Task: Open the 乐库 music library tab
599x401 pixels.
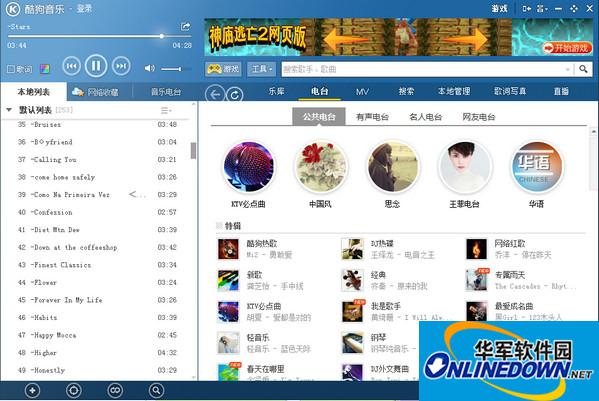Action: [x=276, y=91]
